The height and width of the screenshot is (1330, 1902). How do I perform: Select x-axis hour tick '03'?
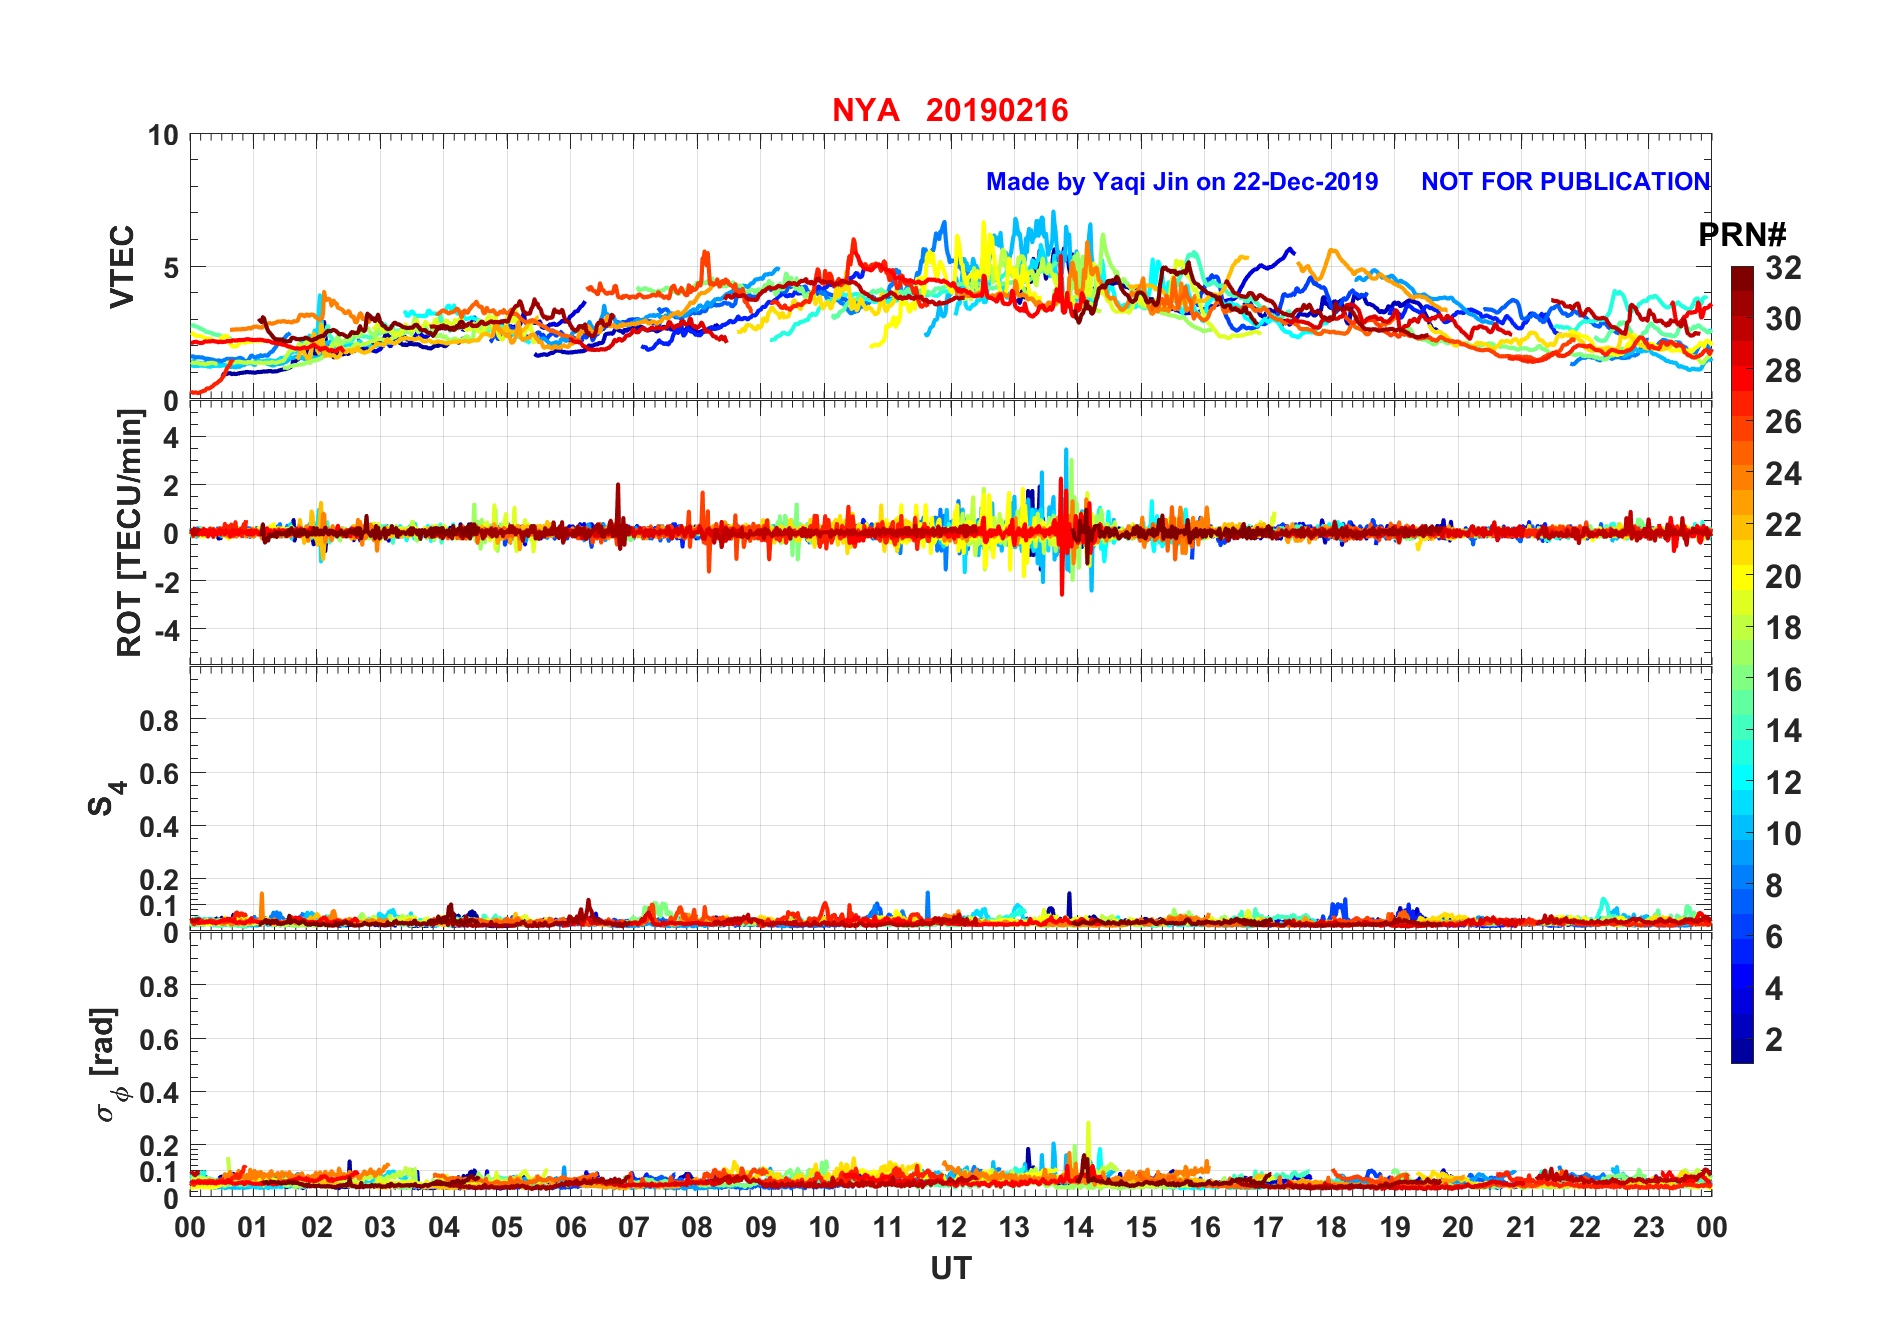click(x=380, y=1227)
